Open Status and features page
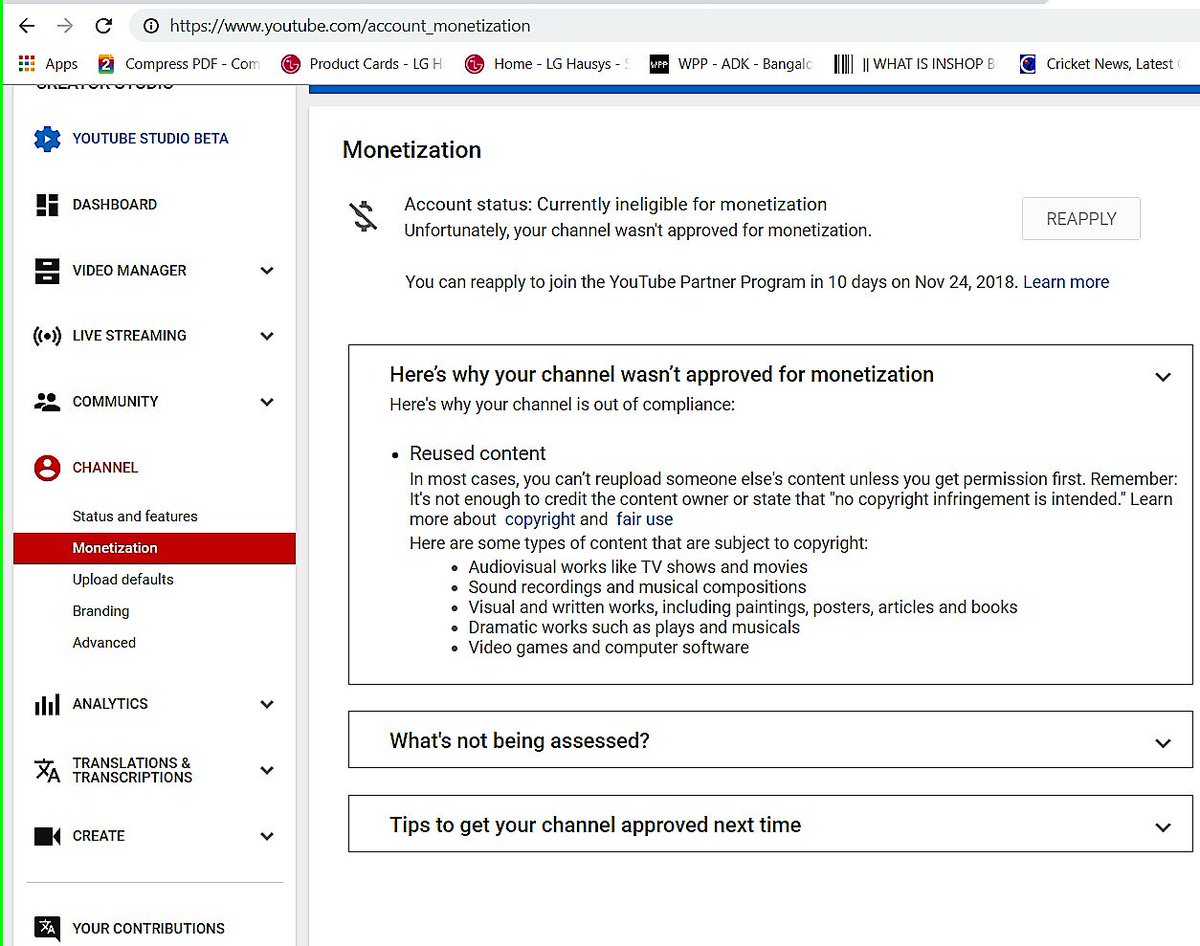 pos(135,516)
